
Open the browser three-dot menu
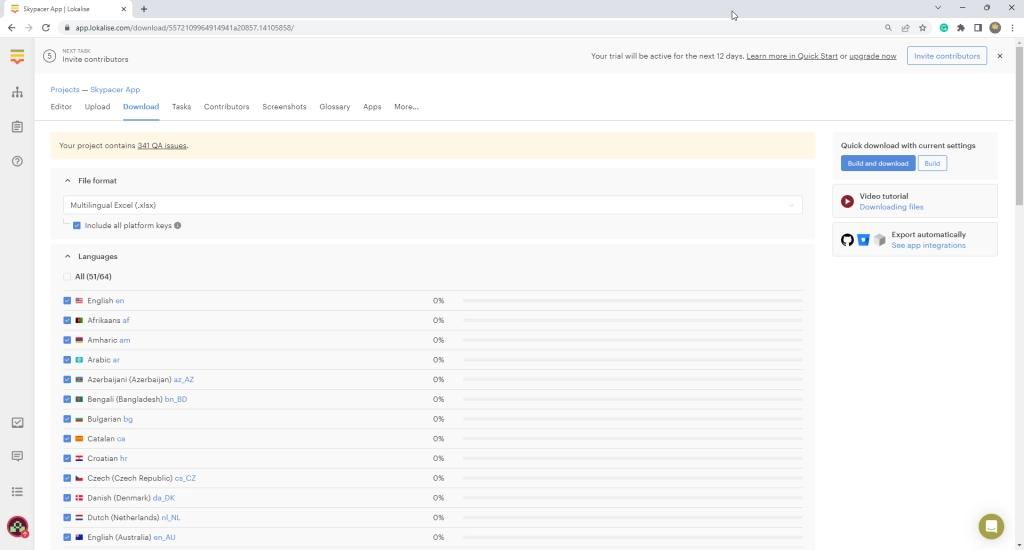click(x=1012, y=27)
